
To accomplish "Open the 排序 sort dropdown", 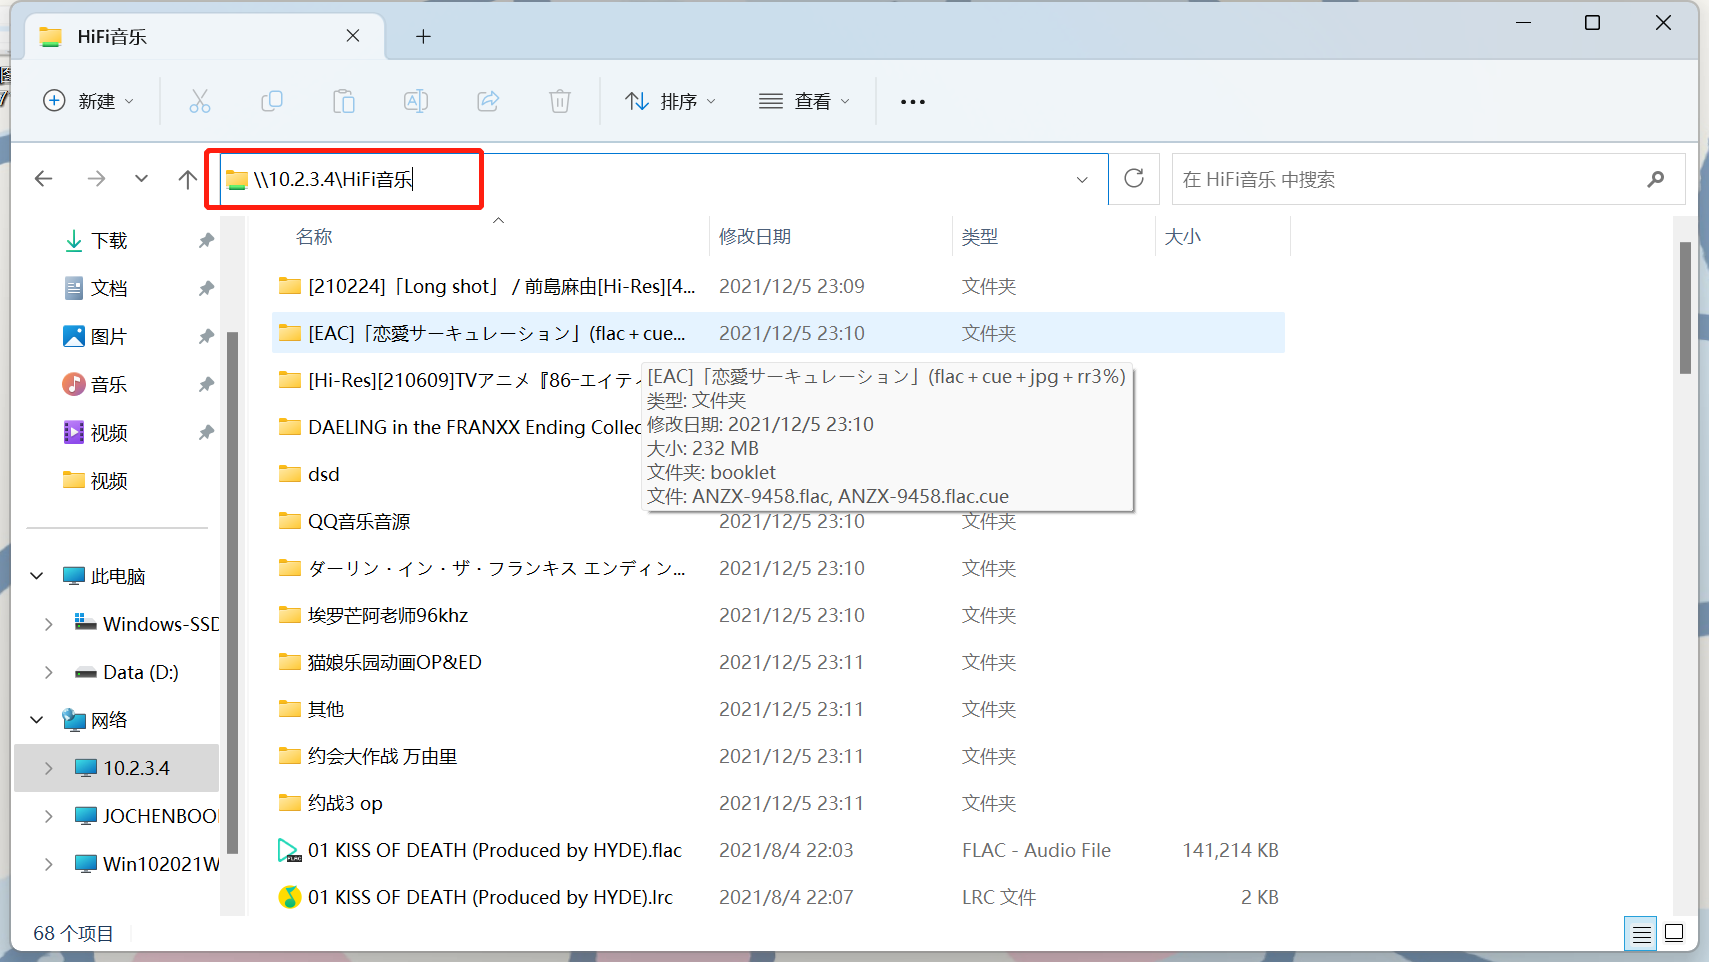I will [670, 101].
